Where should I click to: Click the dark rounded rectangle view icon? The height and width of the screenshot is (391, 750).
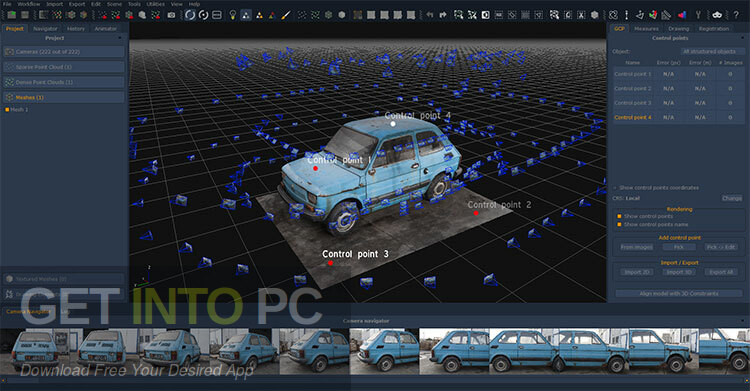217,15
